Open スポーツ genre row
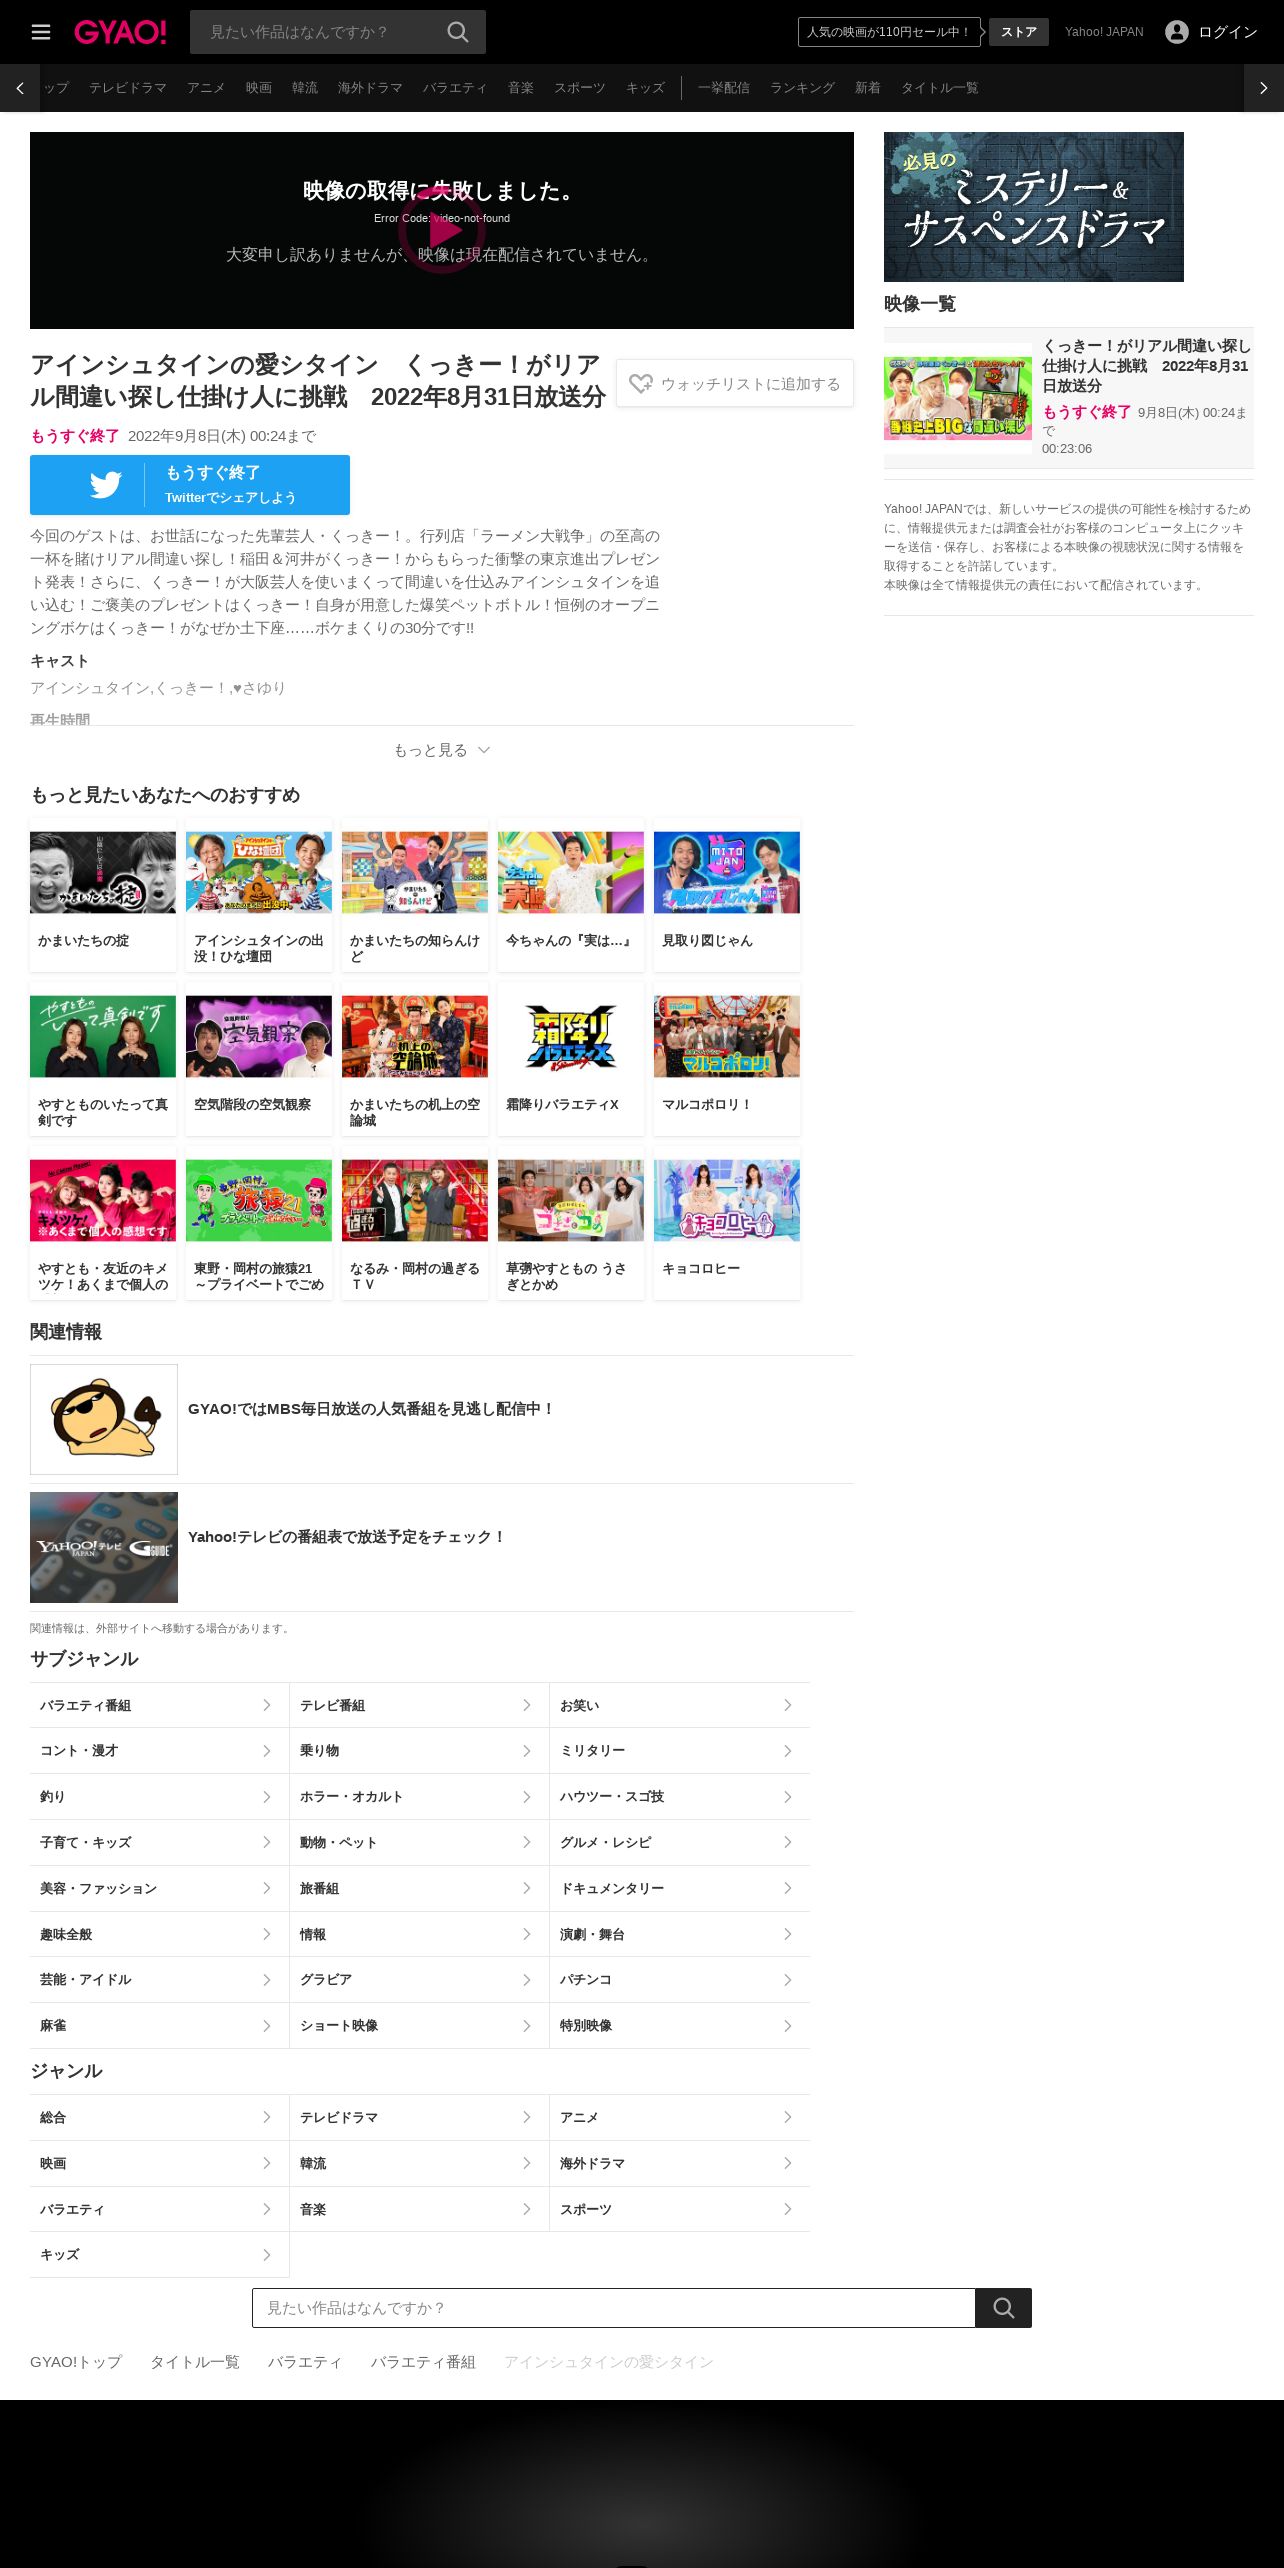Screen dimensions: 1284x2568 point(680,2209)
